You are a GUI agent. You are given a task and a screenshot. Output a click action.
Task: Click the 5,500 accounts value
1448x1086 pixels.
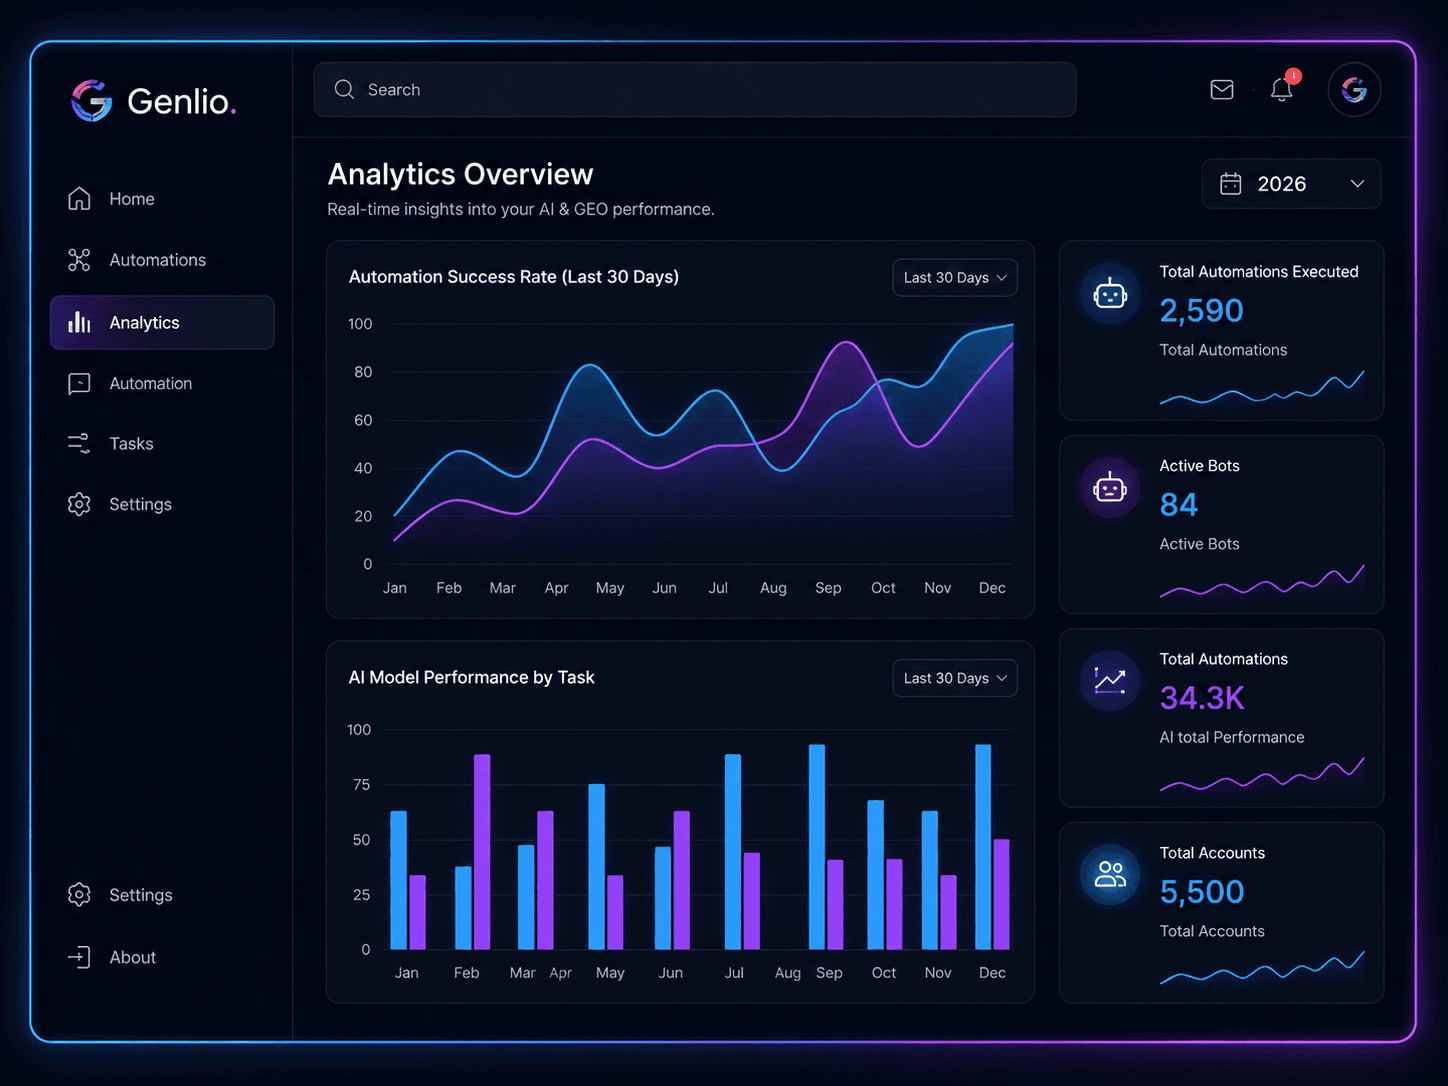pyautogui.click(x=1201, y=891)
